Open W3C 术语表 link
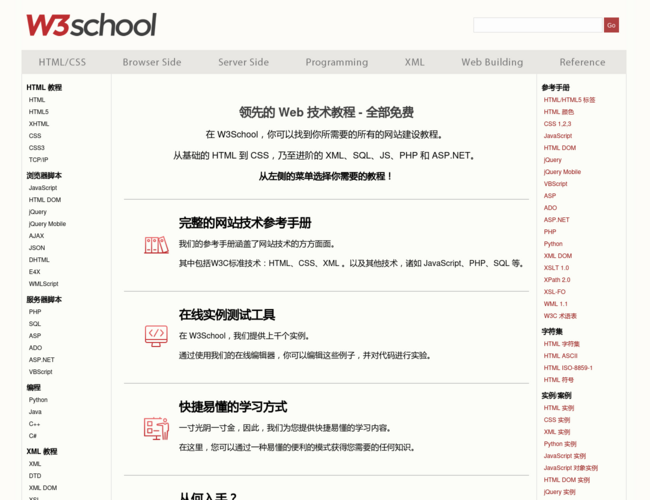This screenshot has height=500, width=650. click(560, 316)
